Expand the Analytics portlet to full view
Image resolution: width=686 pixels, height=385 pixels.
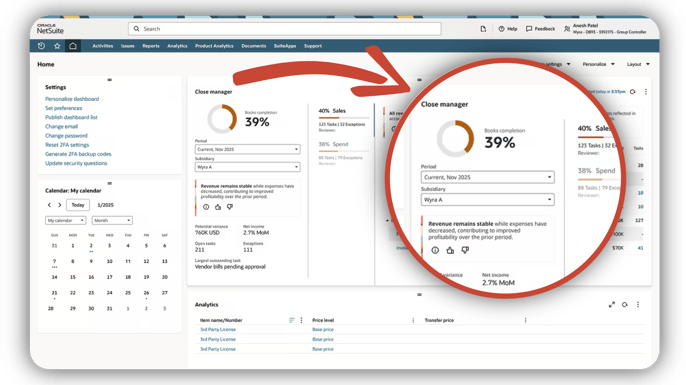pyautogui.click(x=612, y=304)
